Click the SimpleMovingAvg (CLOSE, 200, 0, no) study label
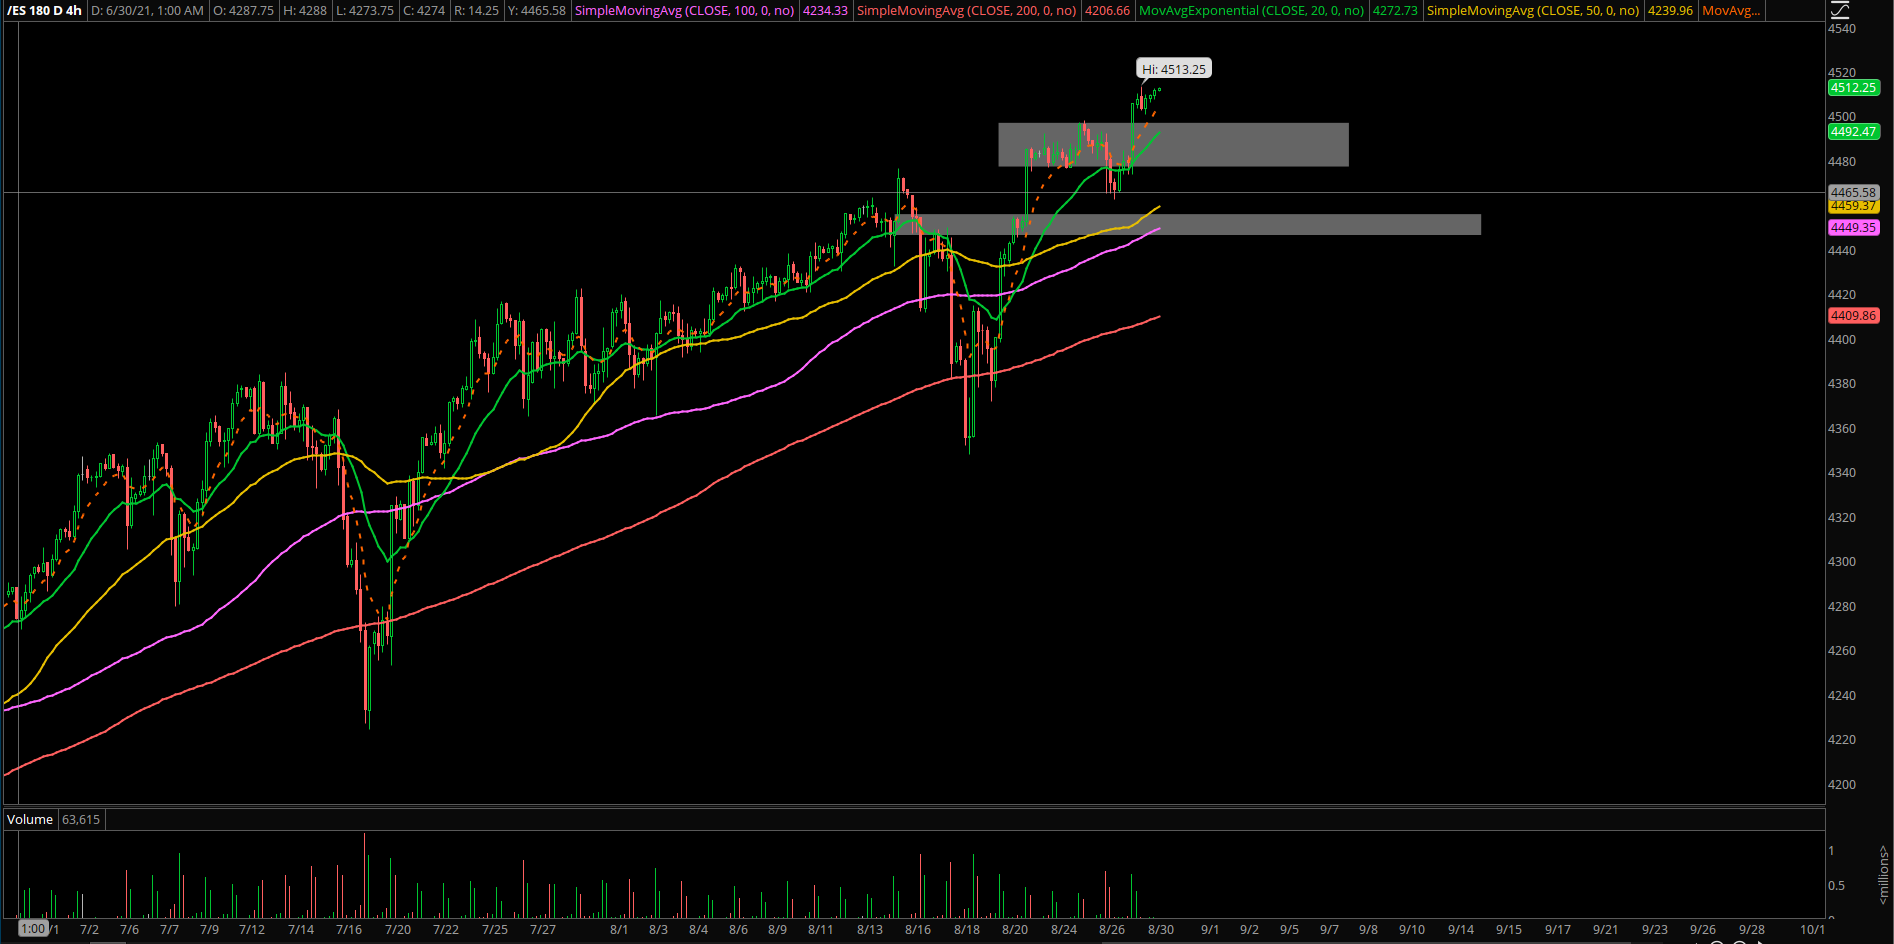This screenshot has width=1894, height=944. [x=967, y=10]
